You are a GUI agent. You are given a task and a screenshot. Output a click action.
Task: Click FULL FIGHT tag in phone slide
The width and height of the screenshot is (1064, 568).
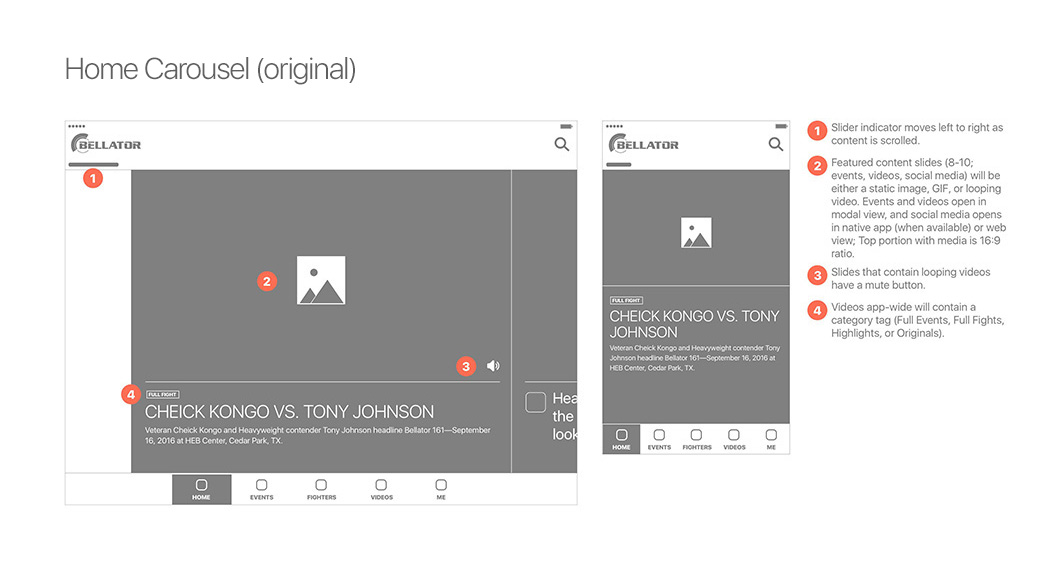626,300
